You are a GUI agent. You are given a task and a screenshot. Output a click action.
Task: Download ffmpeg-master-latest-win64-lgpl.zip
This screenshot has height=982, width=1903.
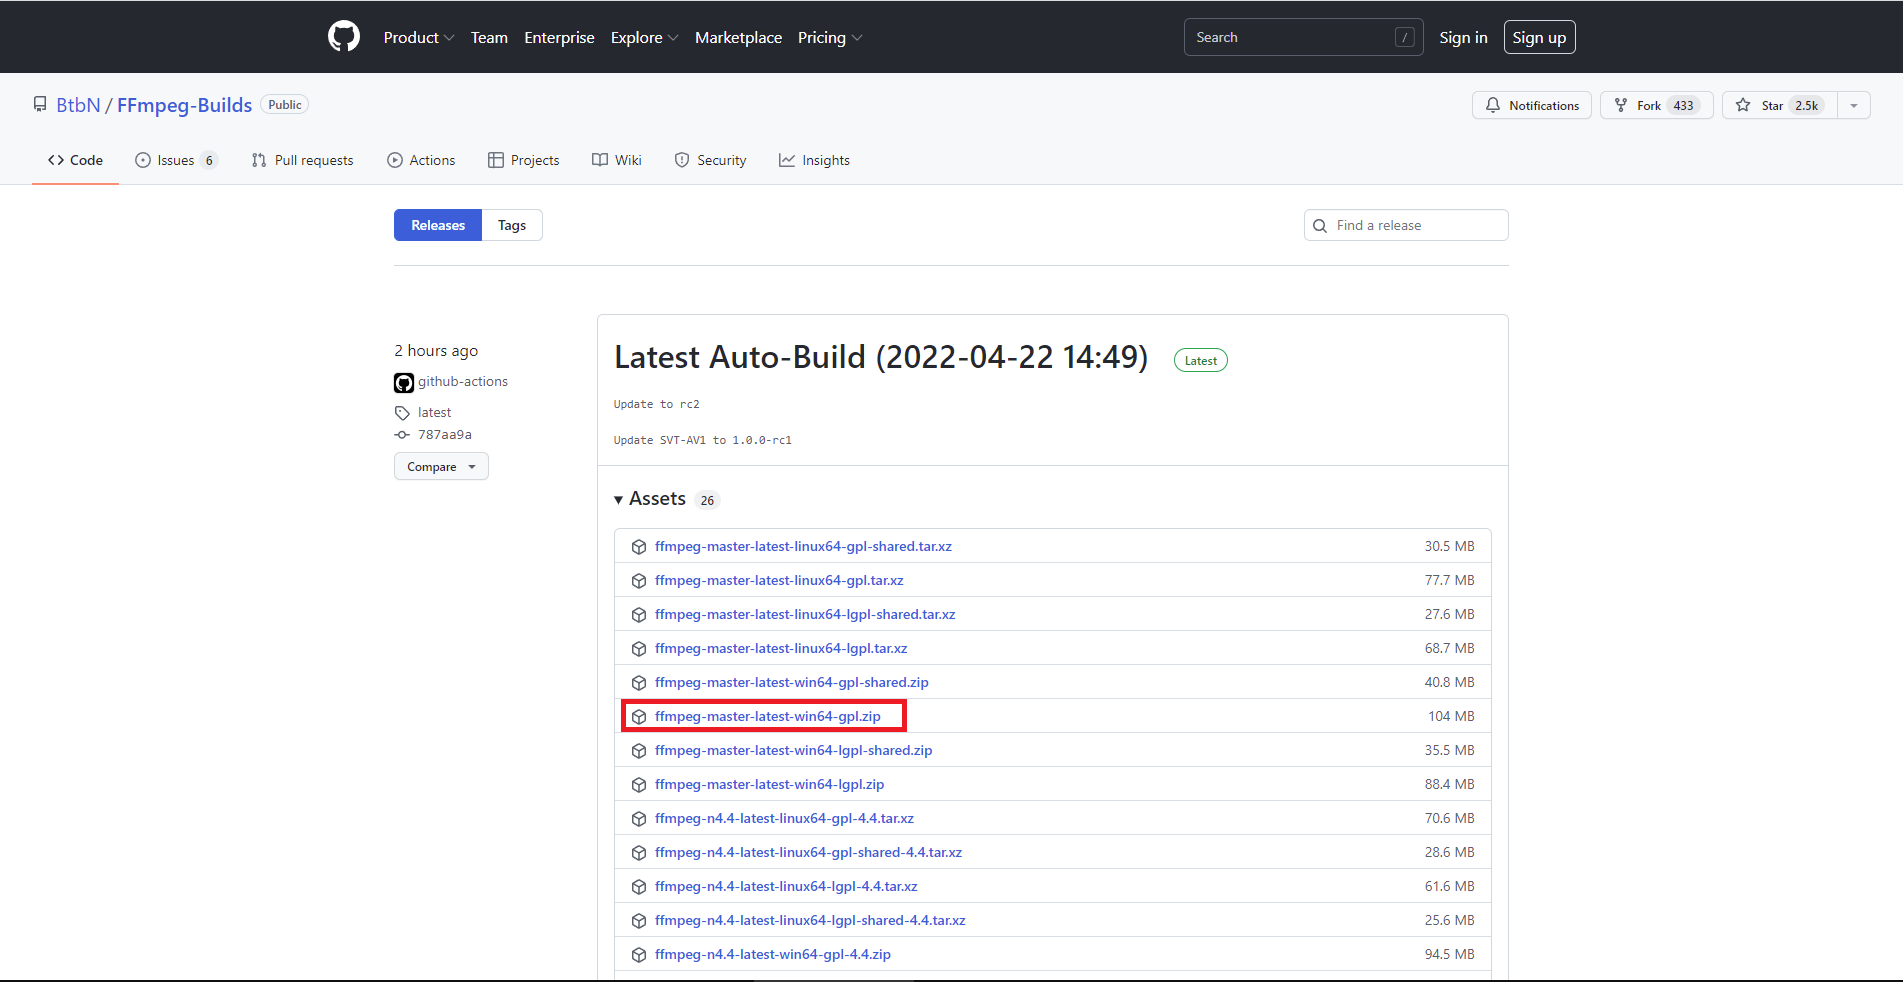coord(769,785)
